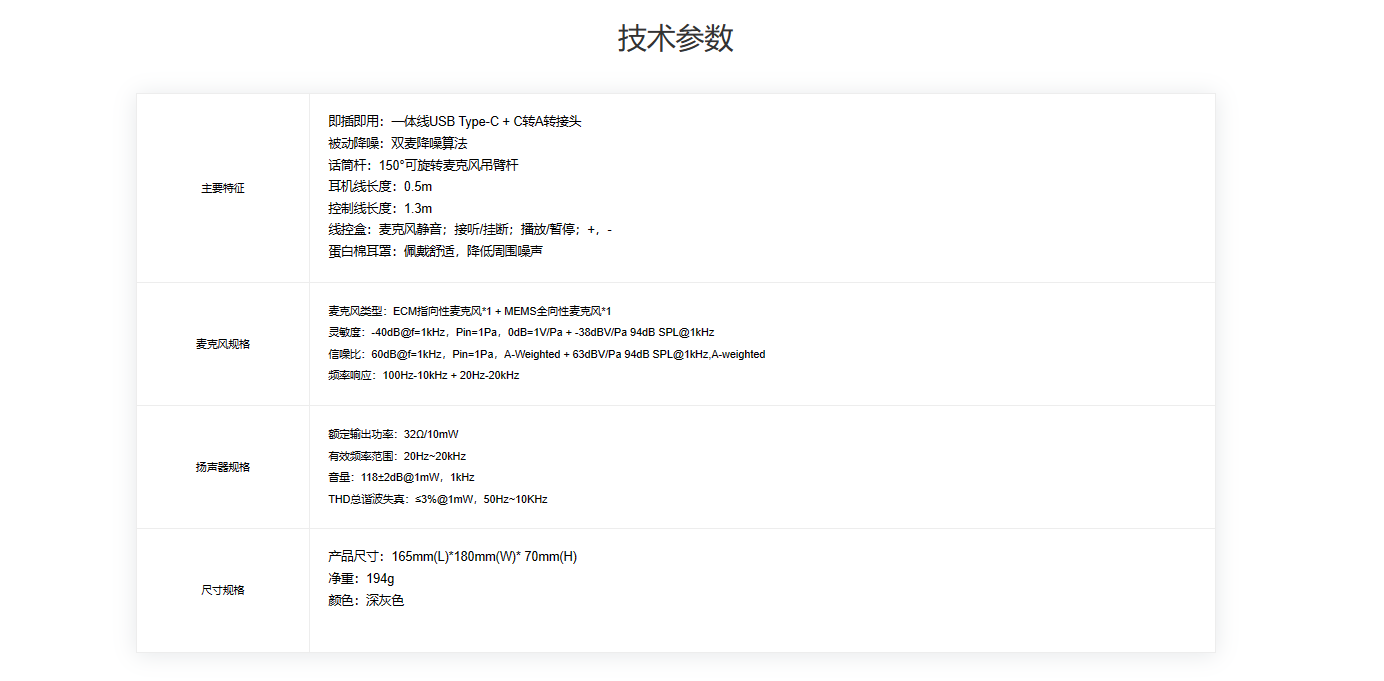
Task: Select the 线控盒 controls description line
Action: (470, 230)
